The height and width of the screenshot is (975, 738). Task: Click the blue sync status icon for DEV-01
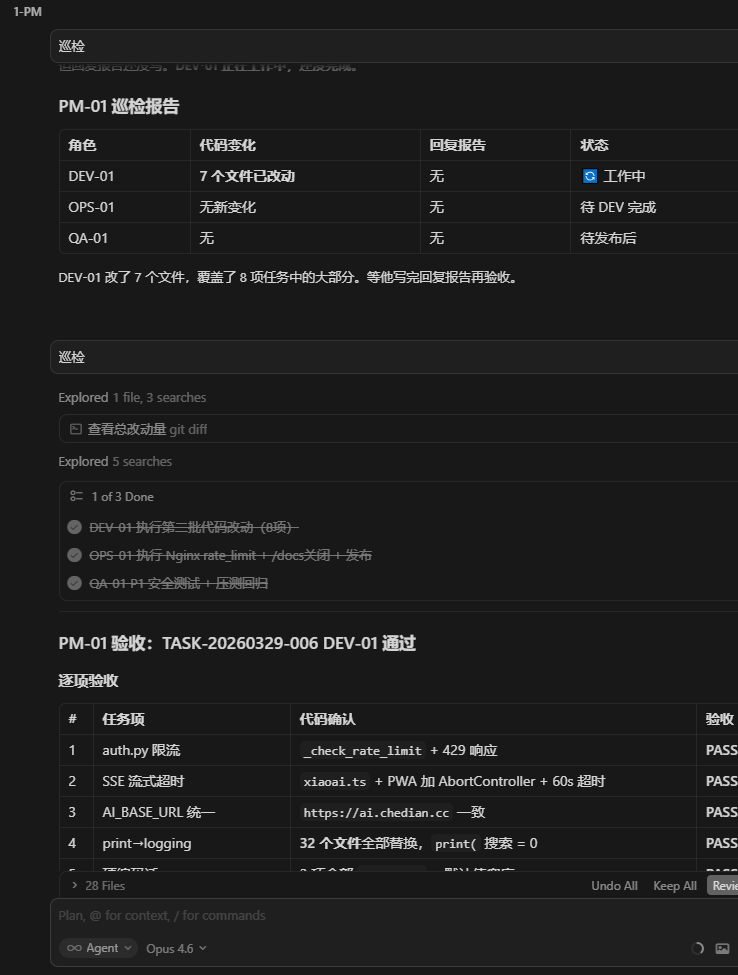tap(589, 176)
